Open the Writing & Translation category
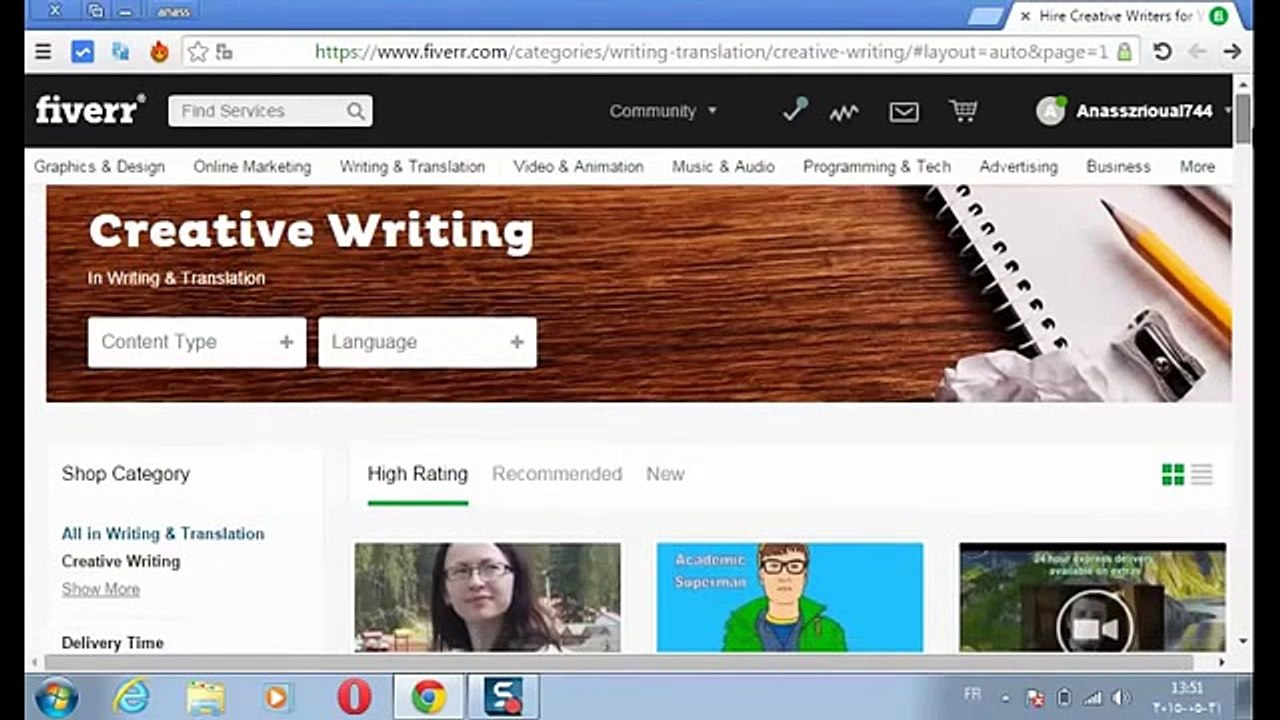This screenshot has height=720, width=1280. pos(412,167)
